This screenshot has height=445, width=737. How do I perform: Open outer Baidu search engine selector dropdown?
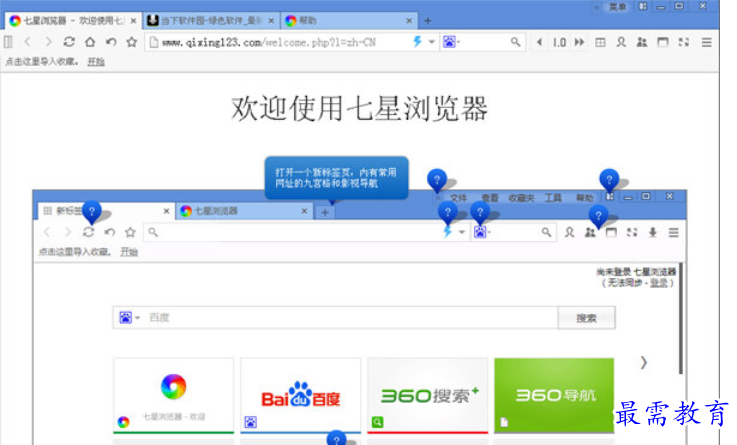[452, 42]
